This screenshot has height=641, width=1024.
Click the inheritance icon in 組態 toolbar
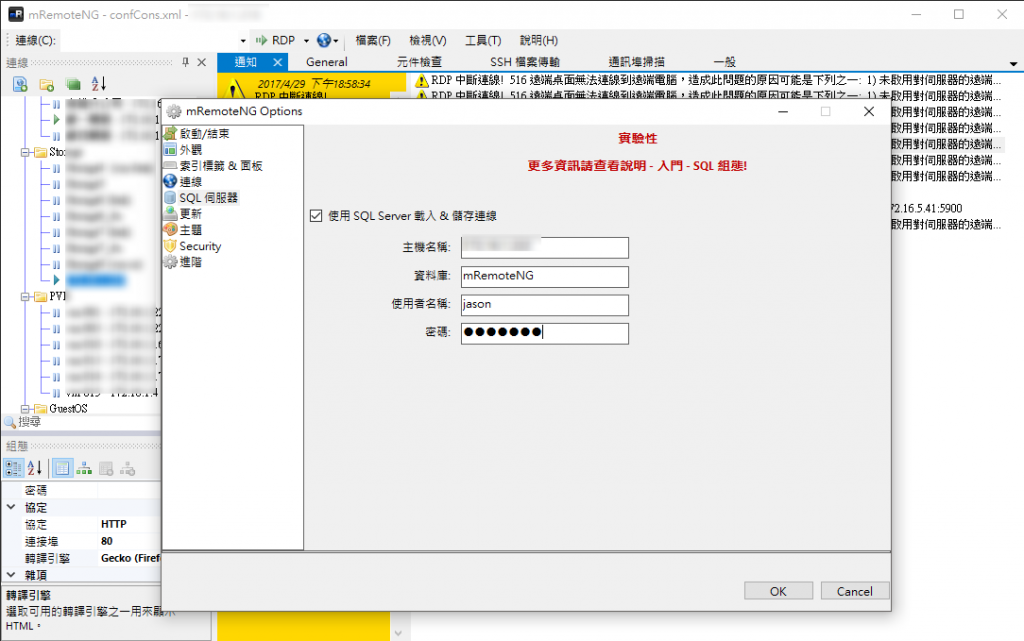(x=84, y=468)
